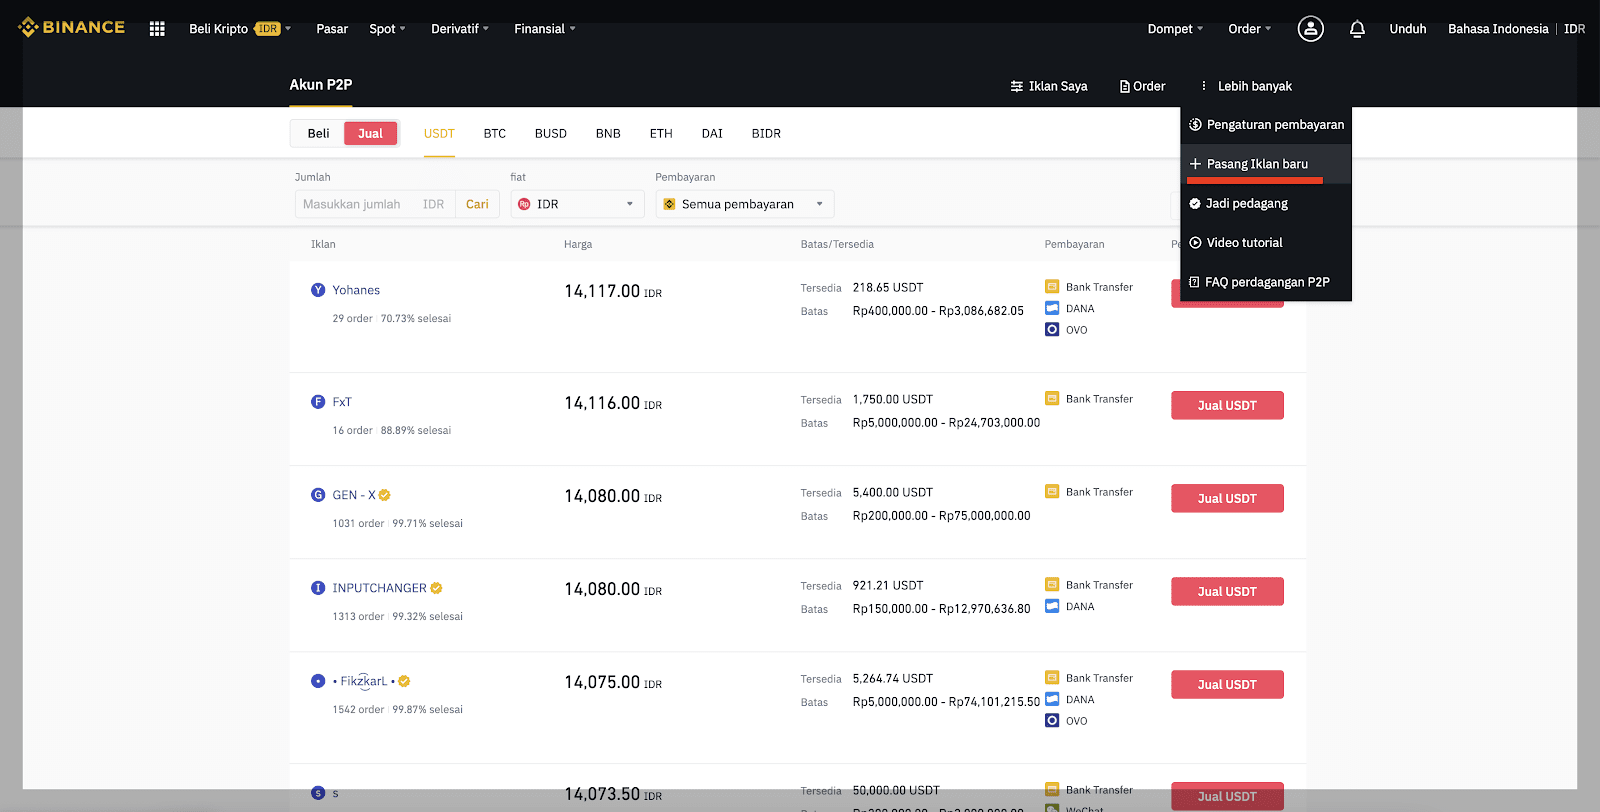Click the 14,117.00 IDR price
1600x812 pixels.
(613, 291)
